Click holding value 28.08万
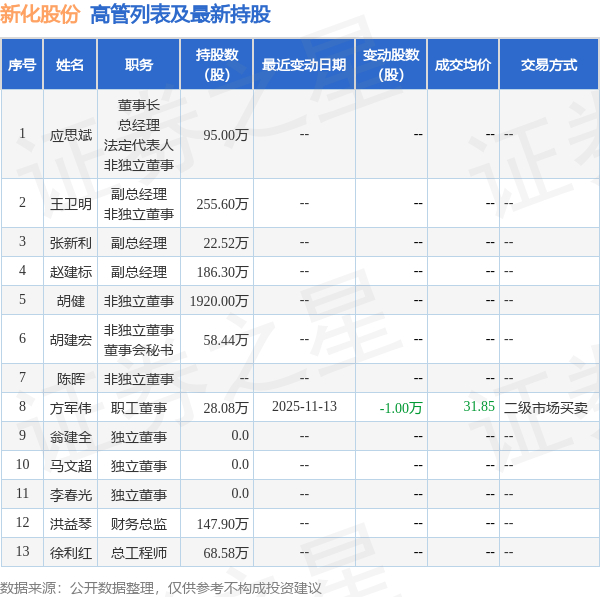Screen dimensions: 600x597 226,408
